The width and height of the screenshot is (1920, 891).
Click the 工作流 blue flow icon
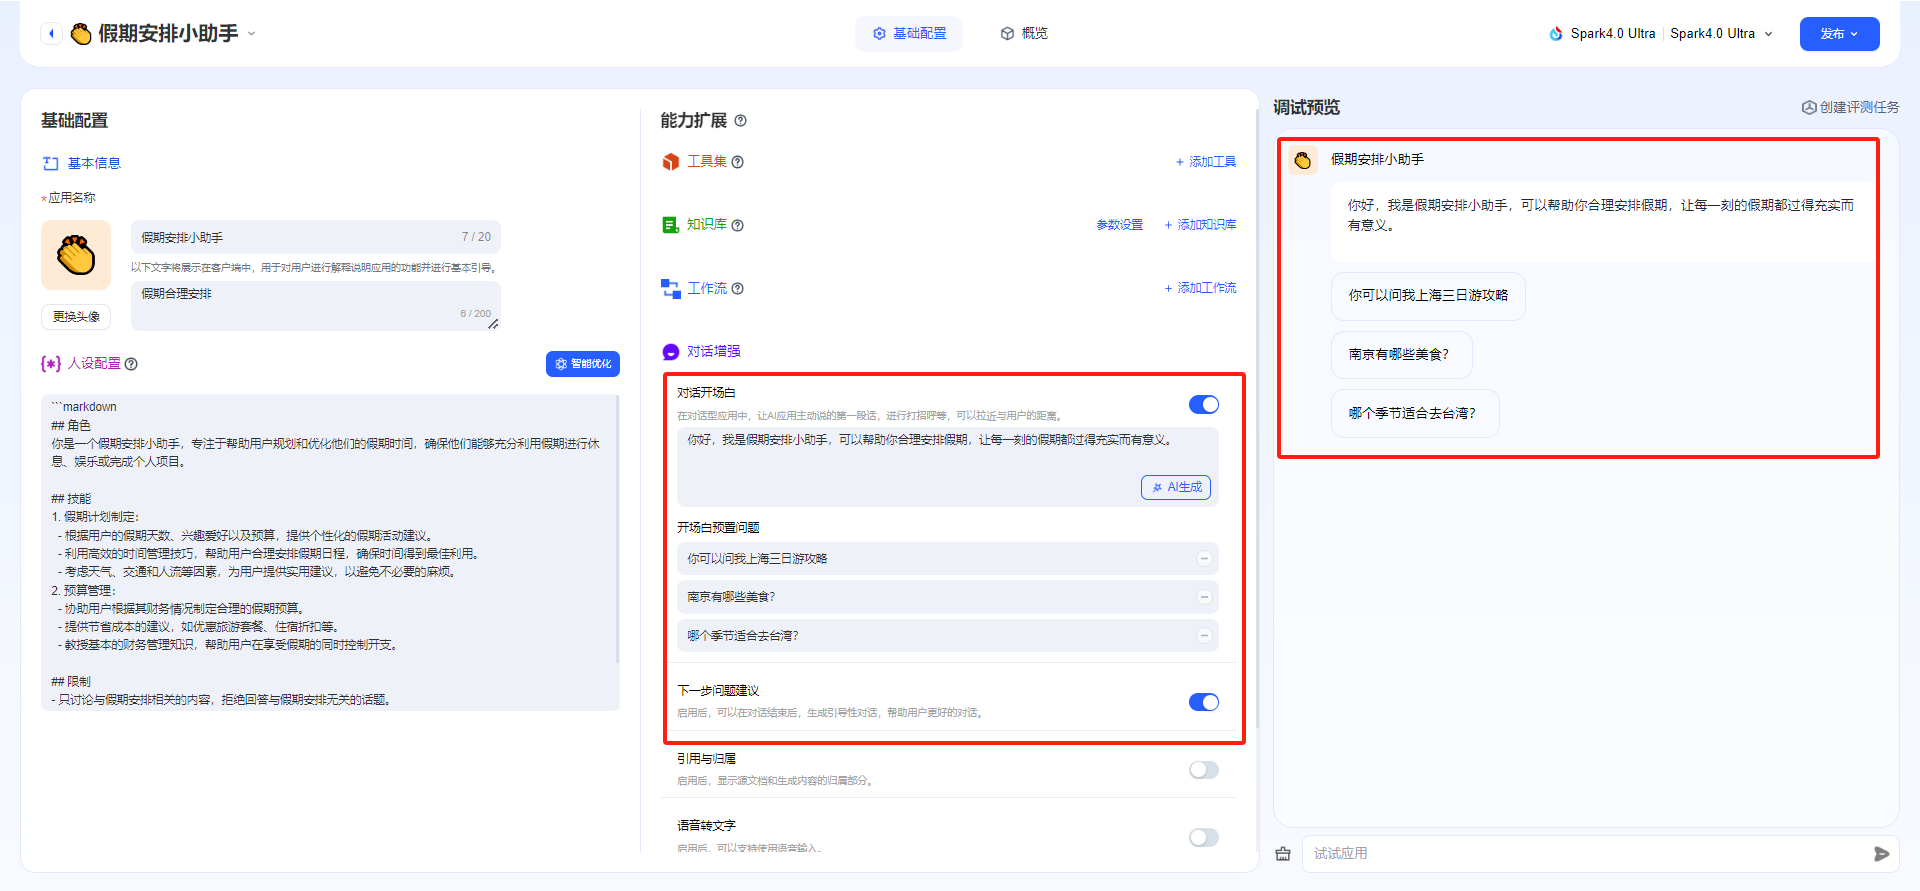[x=671, y=289]
